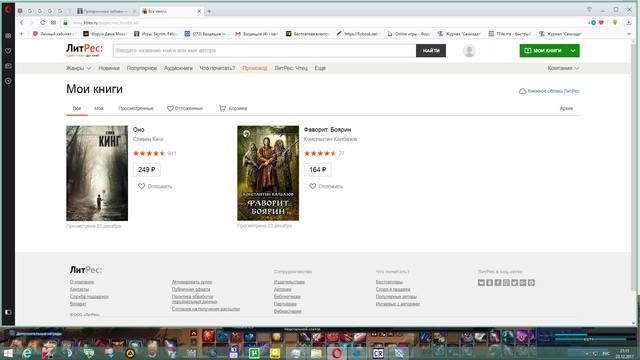
Task: Select the Просмотренные tab
Action: (x=136, y=109)
